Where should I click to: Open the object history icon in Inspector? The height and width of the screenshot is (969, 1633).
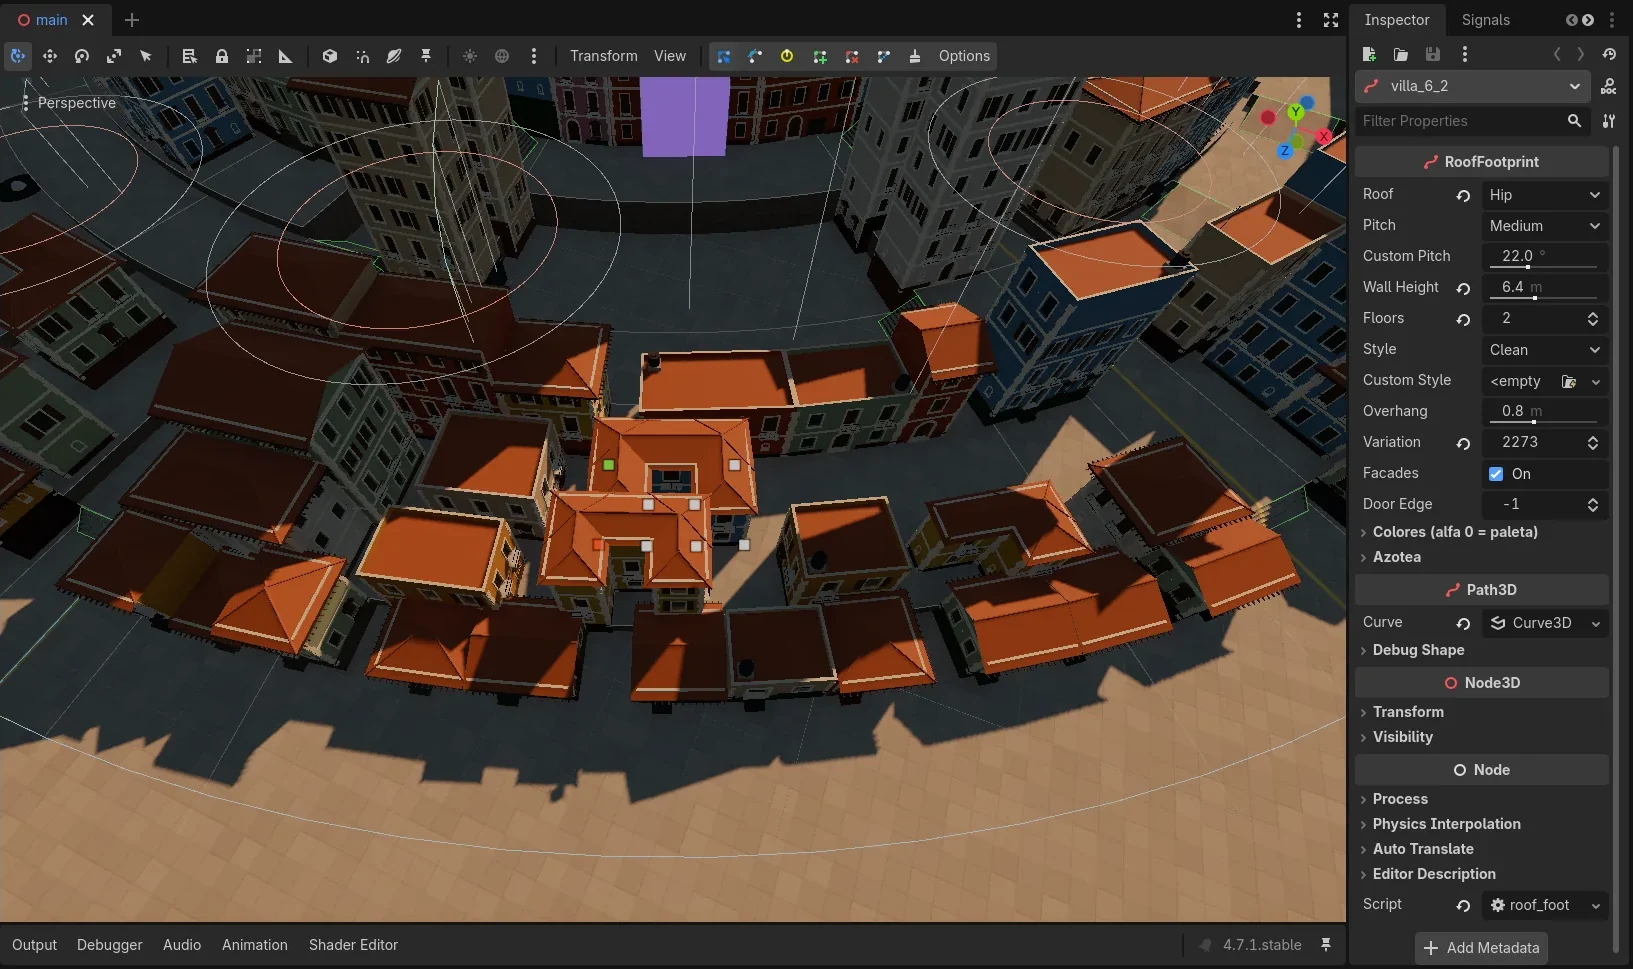pyautogui.click(x=1609, y=54)
